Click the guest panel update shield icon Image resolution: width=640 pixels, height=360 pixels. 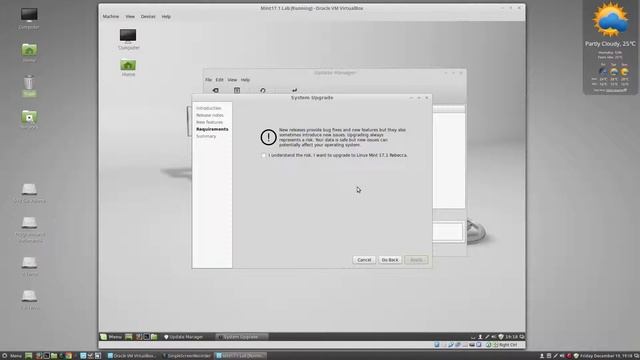pyautogui.click(x=501, y=337)
